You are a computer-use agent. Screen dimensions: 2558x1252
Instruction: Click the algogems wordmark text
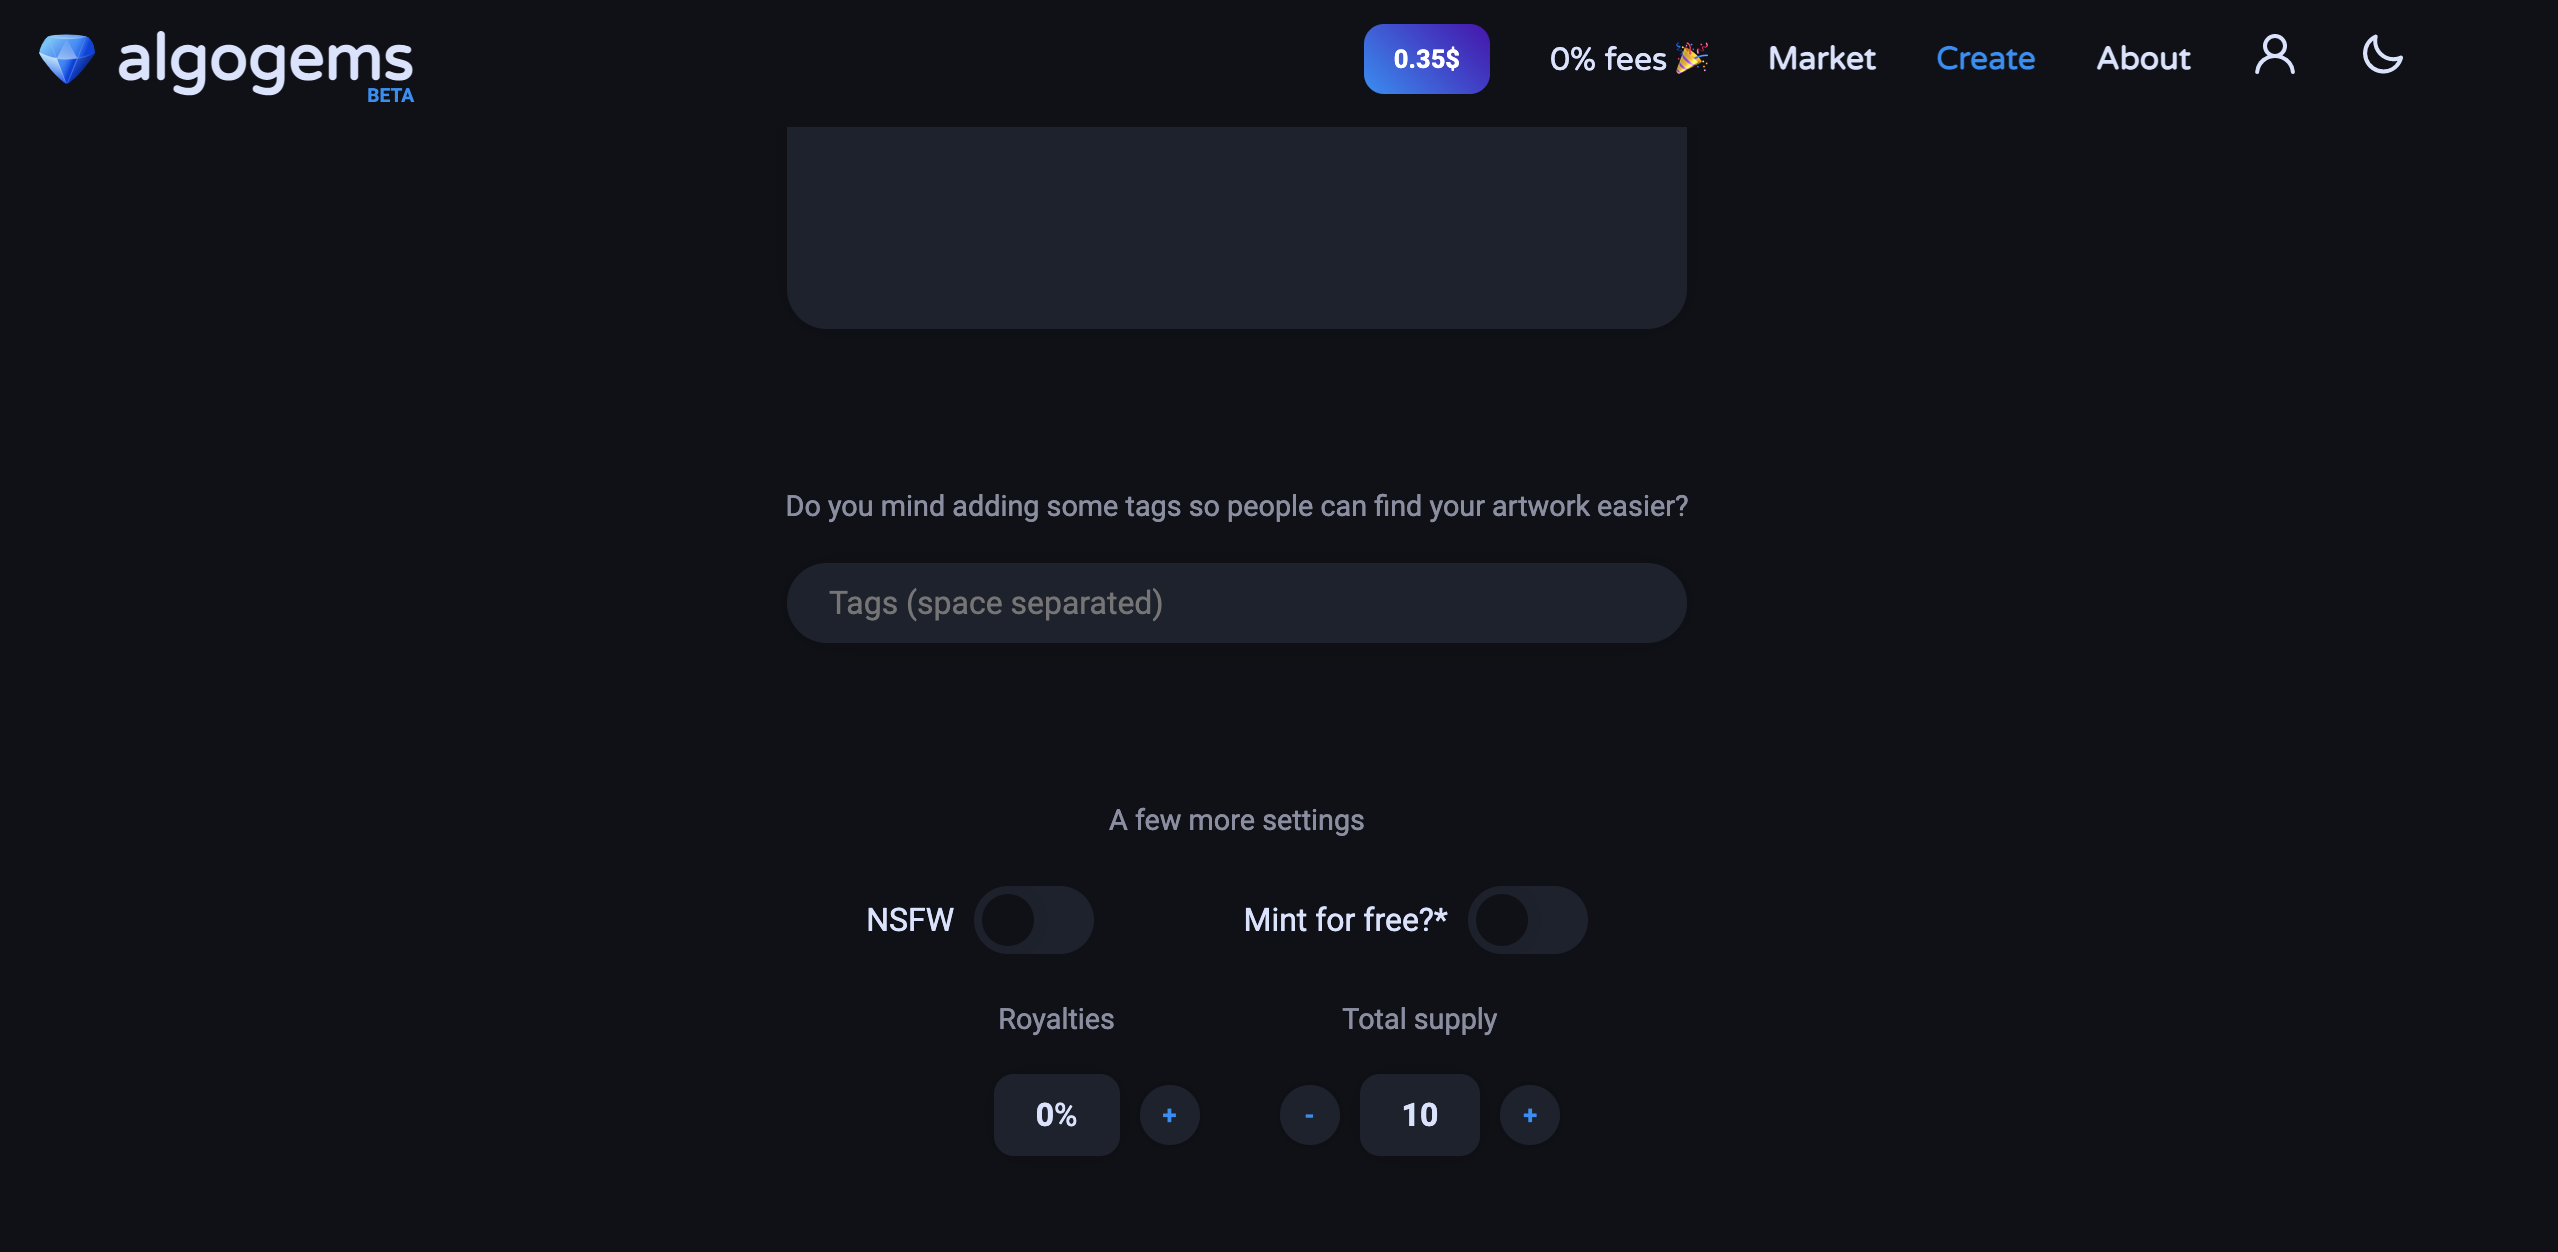point(265,62)
